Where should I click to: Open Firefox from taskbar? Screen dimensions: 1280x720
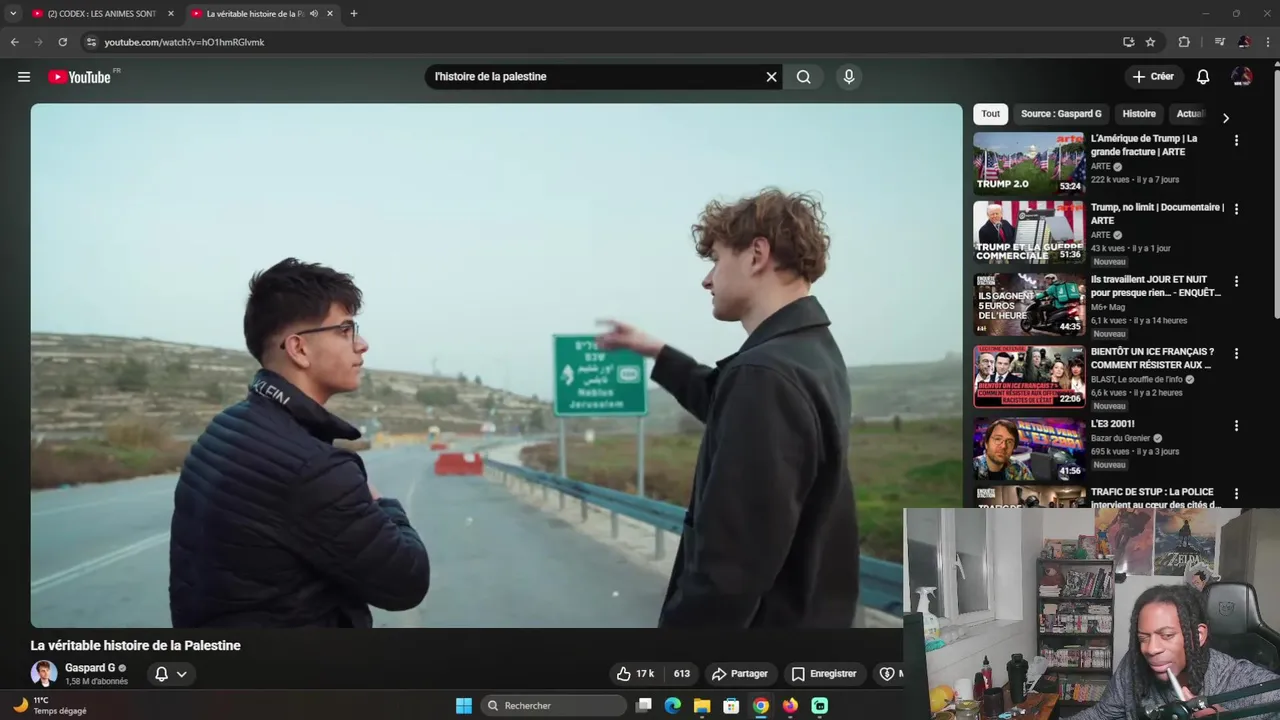pyautogui.click(x=790, y=706)
